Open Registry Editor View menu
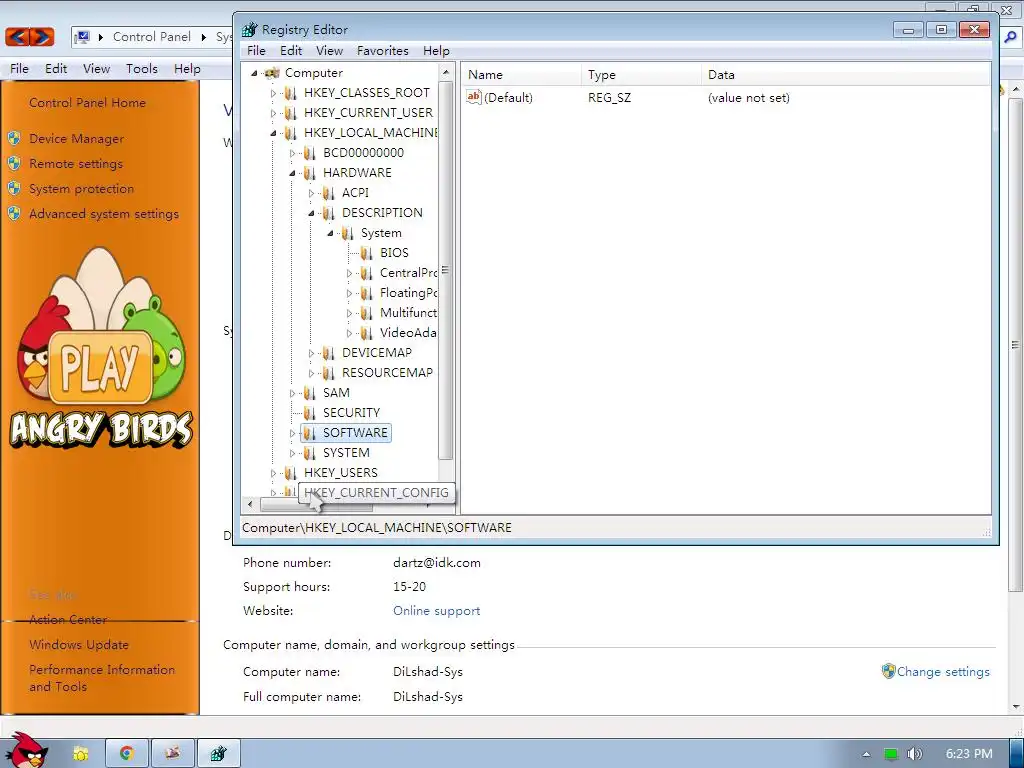1024x768 pixels. pyautogui.click(x=329, y=51)
